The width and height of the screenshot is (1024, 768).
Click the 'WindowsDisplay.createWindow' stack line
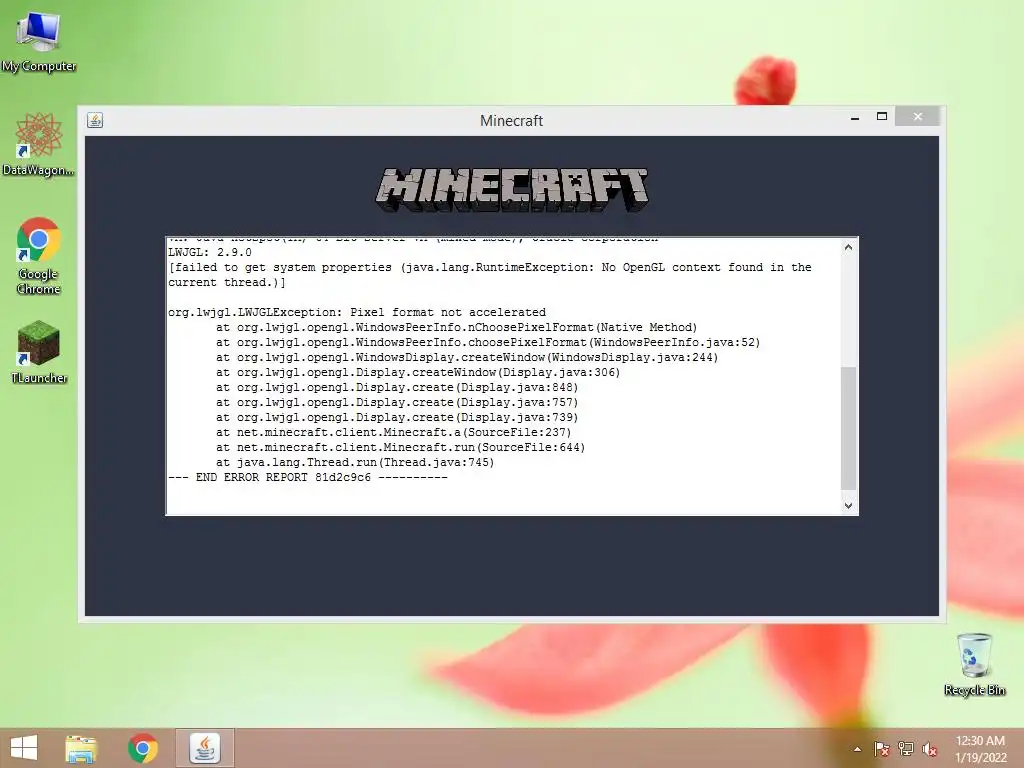click(x=467, y=357)
